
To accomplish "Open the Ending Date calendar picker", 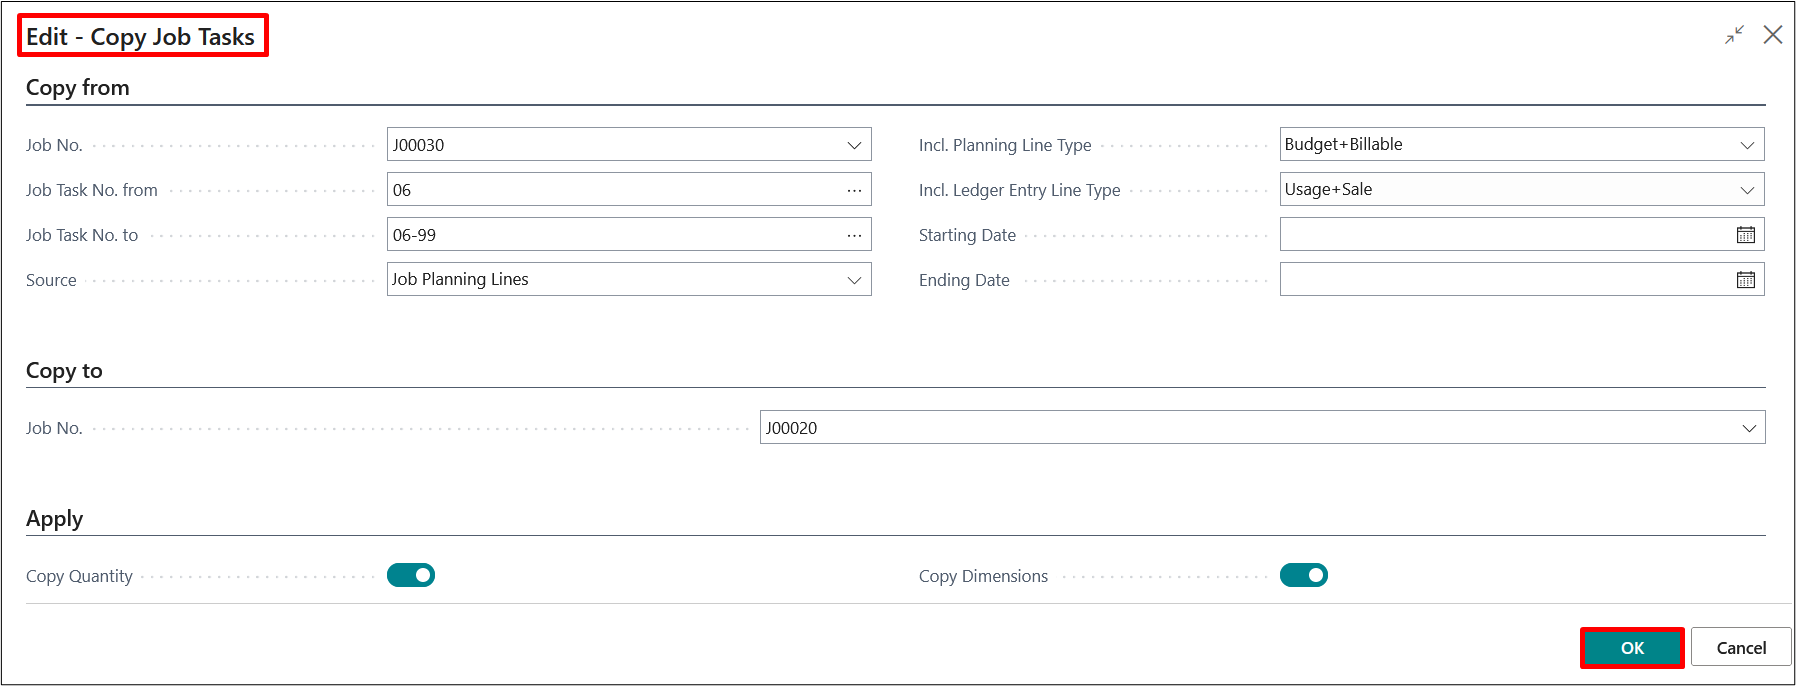I will [x=1745, y=280].
